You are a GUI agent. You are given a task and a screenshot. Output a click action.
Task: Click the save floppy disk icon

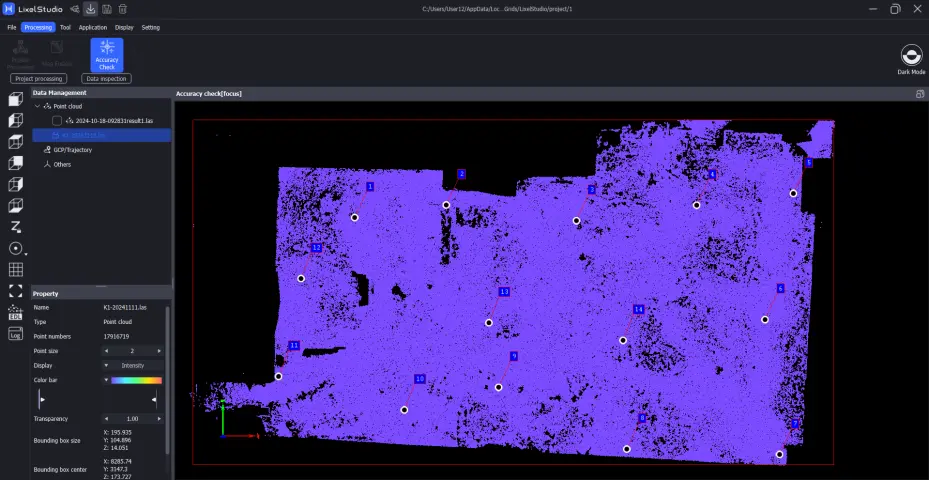click(106, 9)
